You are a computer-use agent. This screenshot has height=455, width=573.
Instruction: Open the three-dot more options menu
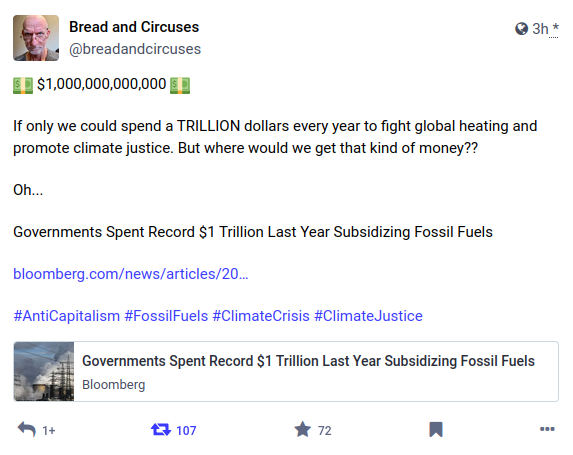(547, 429)
